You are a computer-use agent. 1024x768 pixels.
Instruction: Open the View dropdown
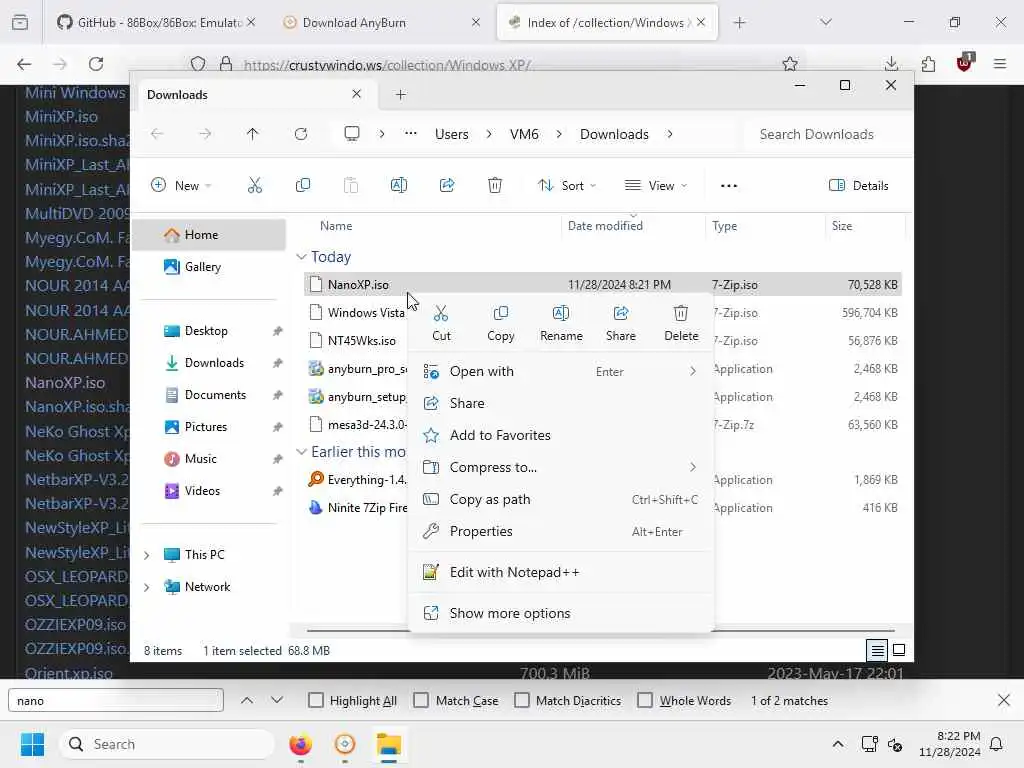(656, 185)
